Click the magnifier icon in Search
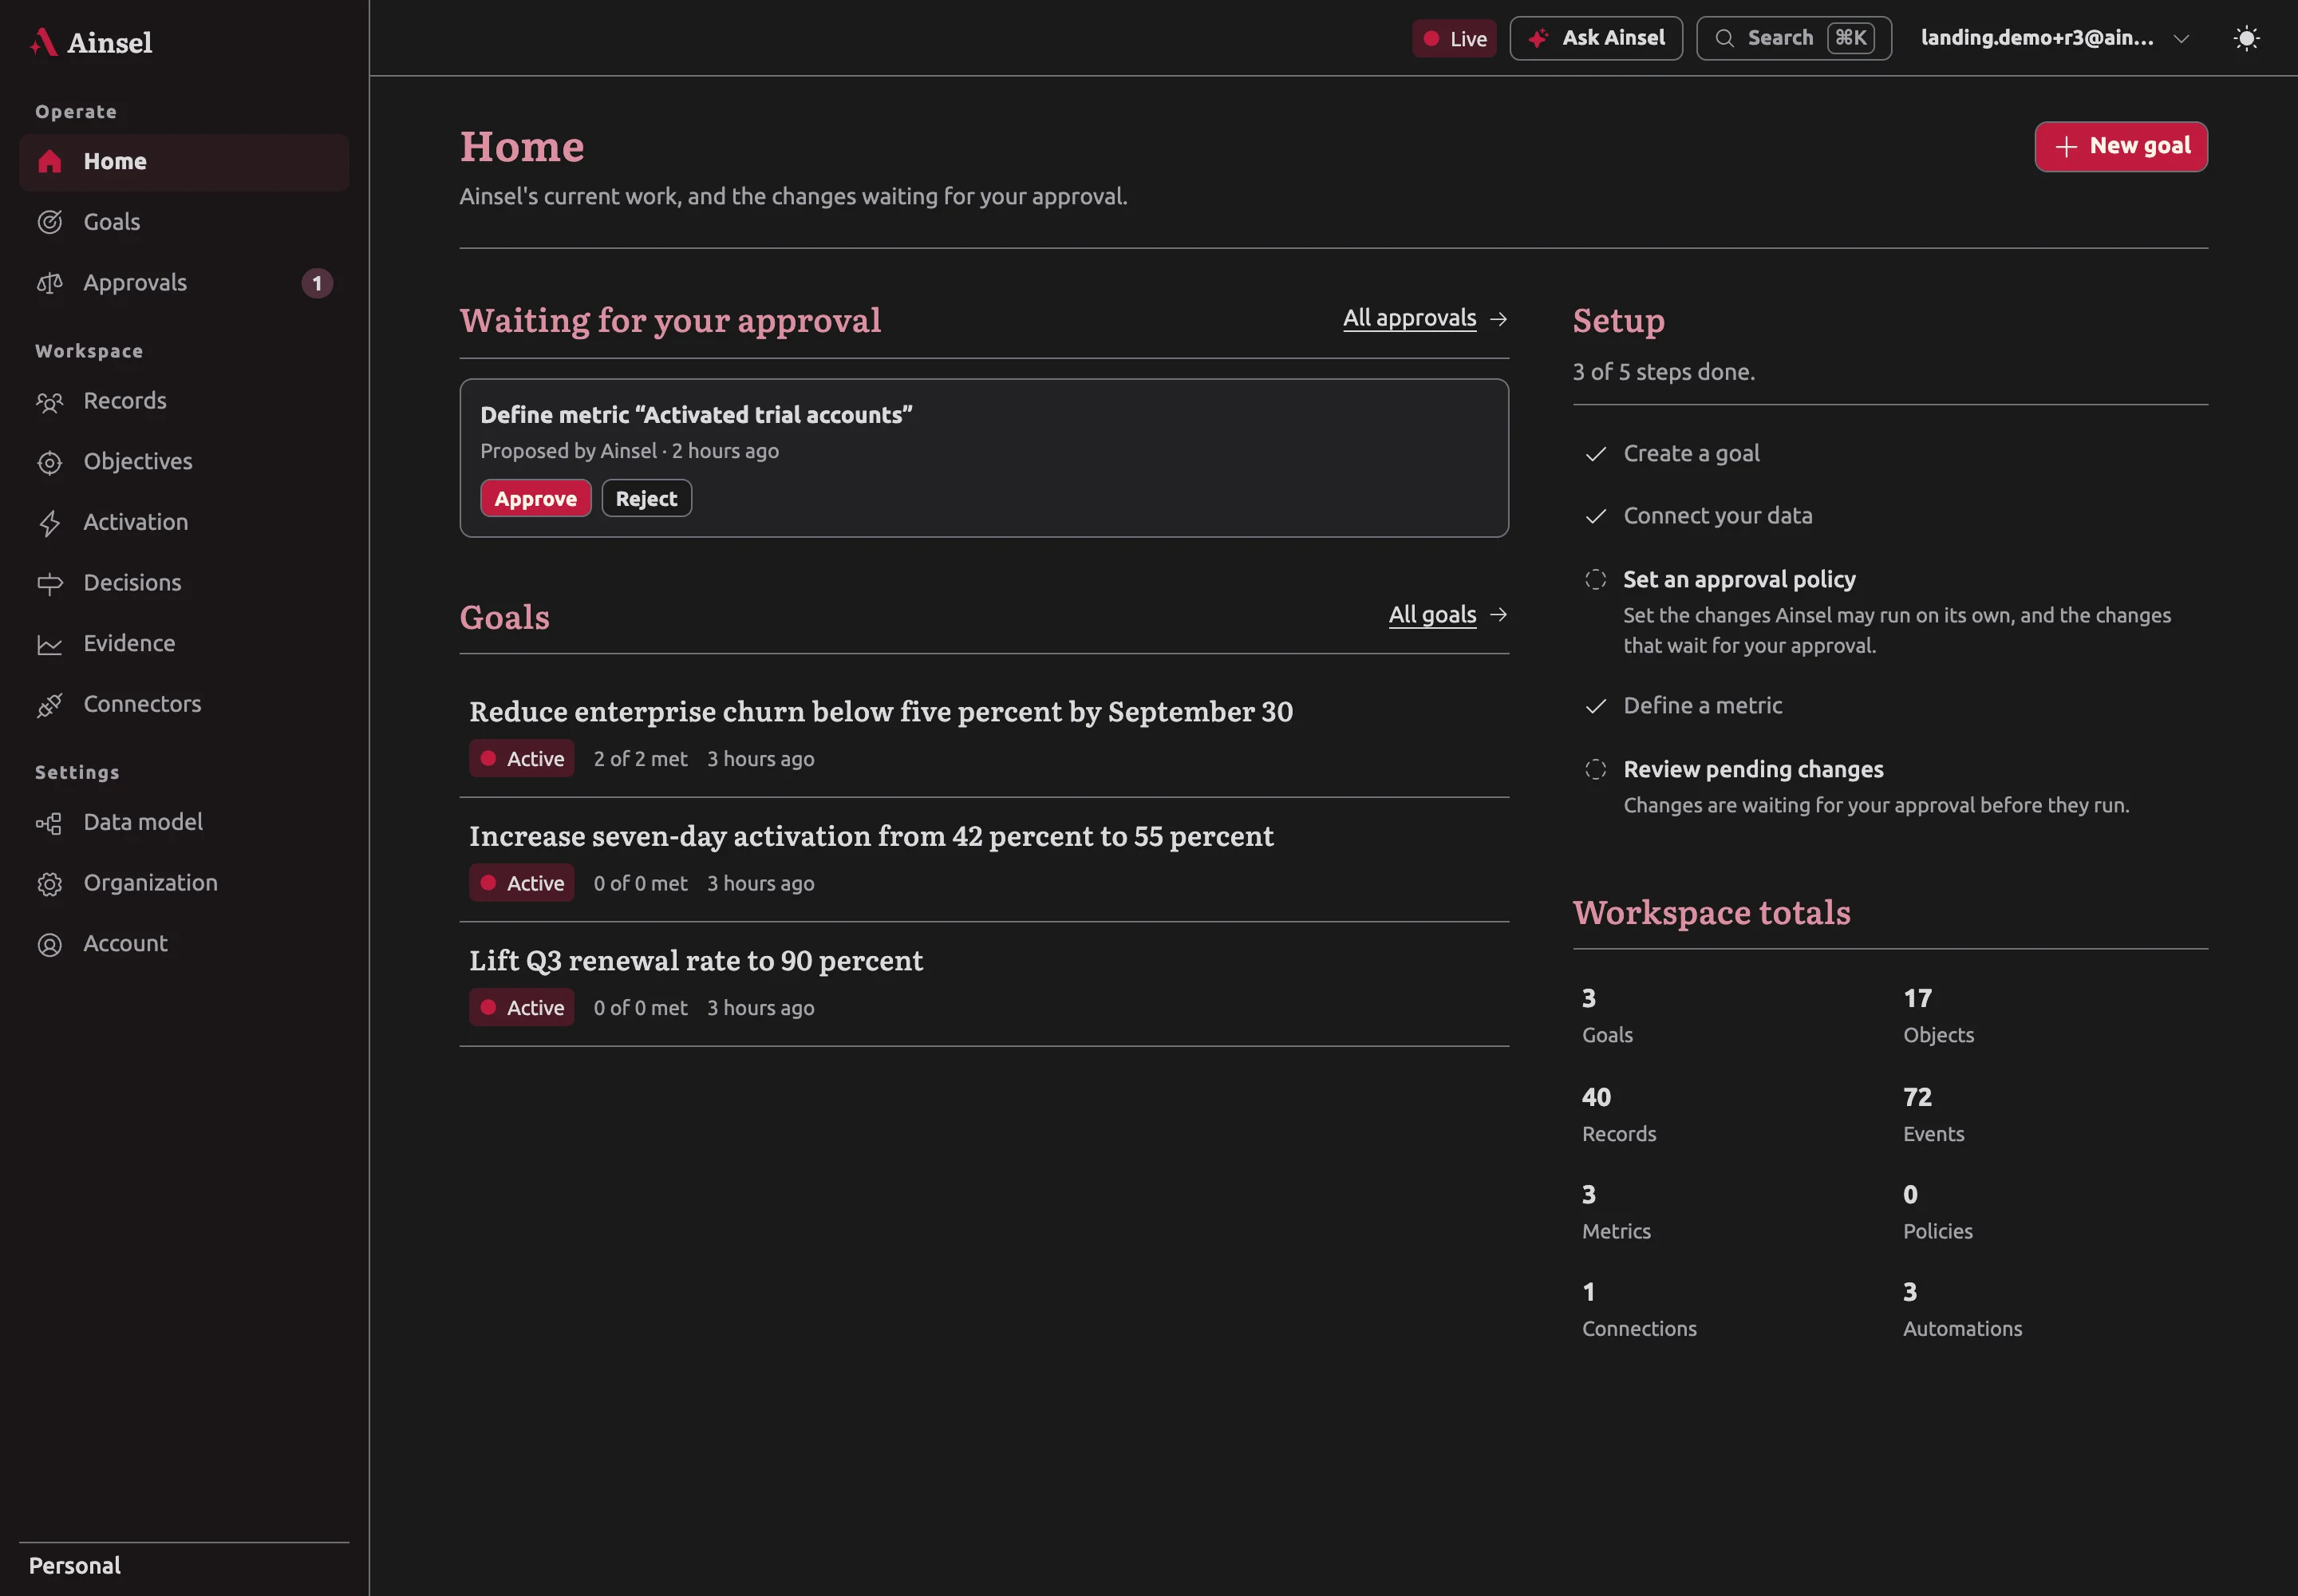The height and width of the screenshot is (1596, 2298). [1725, 38]
